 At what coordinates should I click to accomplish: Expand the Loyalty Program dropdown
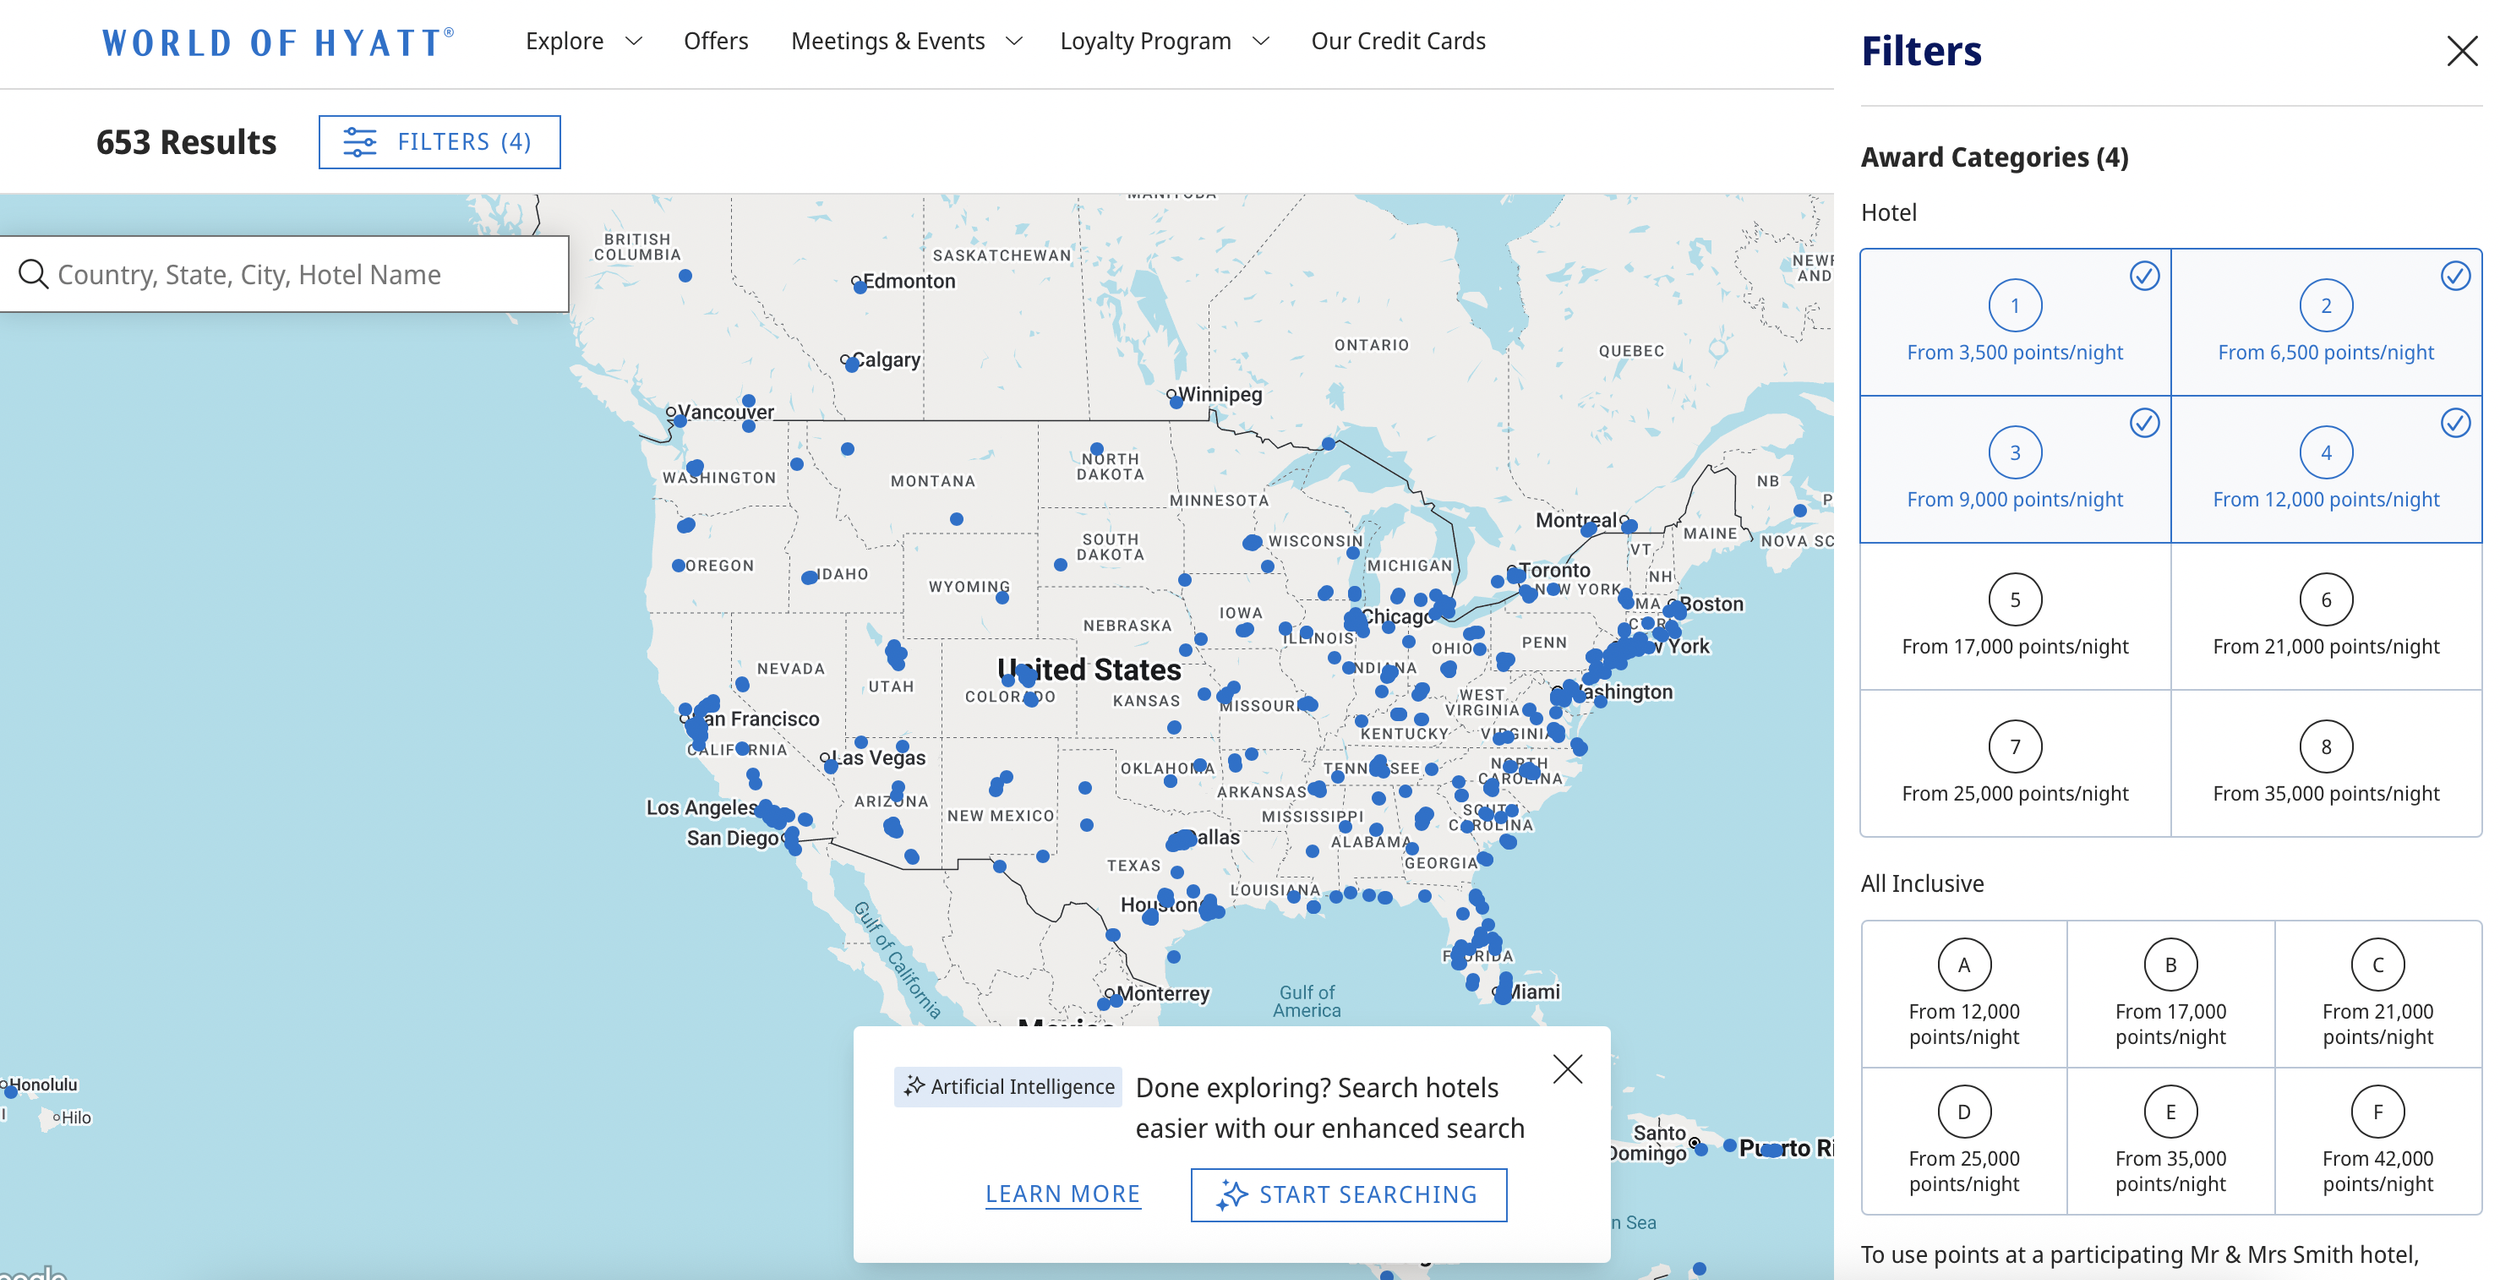(1163, 41)
